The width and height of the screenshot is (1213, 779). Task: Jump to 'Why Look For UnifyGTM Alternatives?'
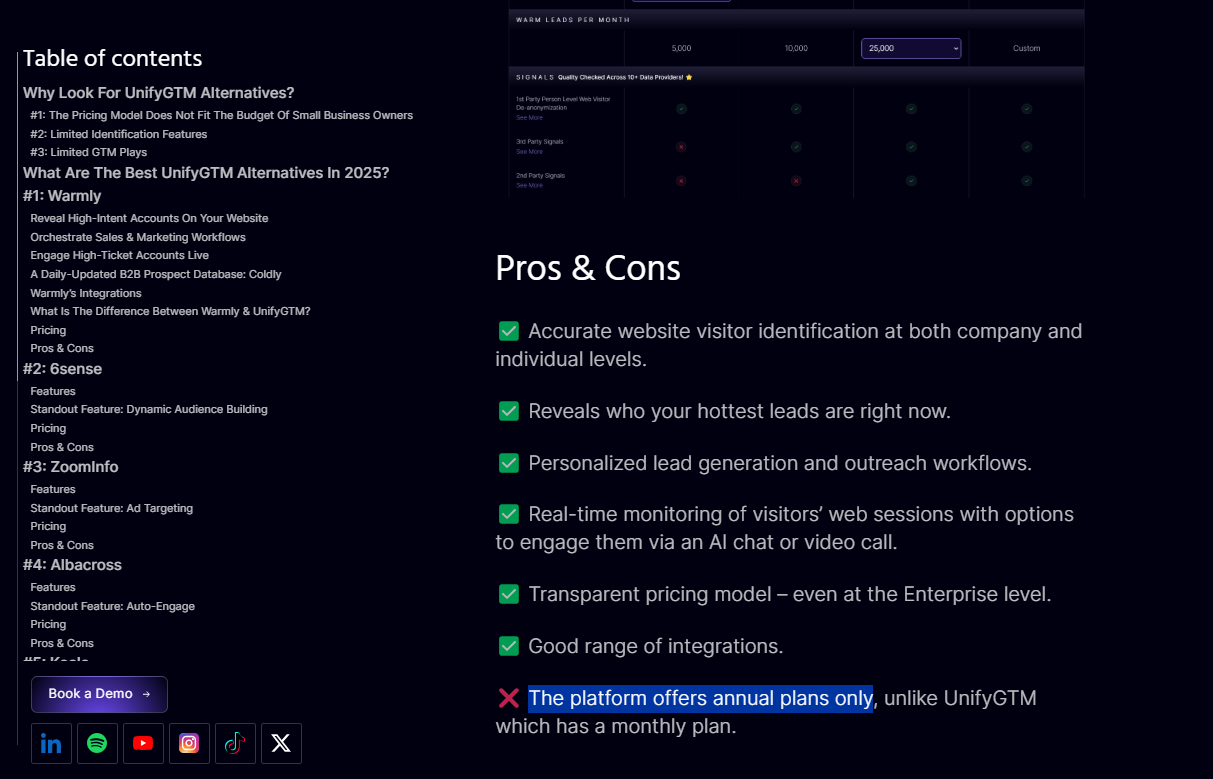159,93
